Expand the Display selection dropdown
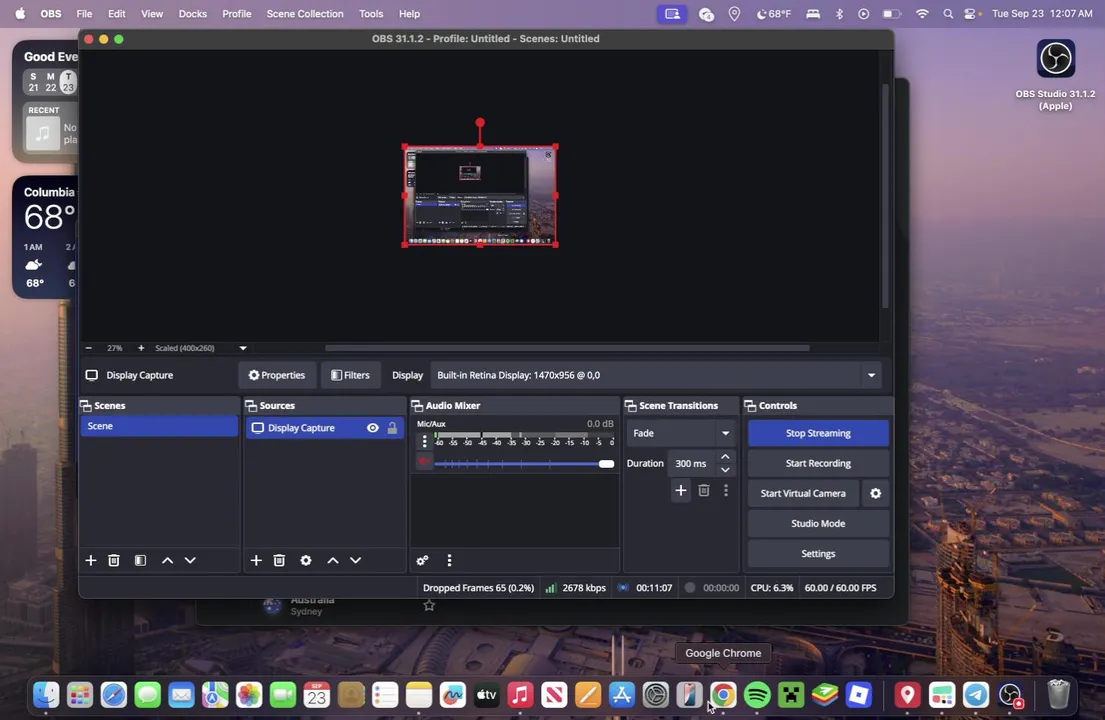 871,375
